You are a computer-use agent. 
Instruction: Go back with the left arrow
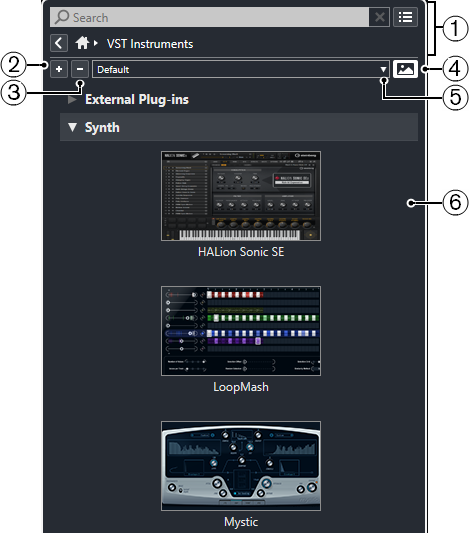point(59,43)
